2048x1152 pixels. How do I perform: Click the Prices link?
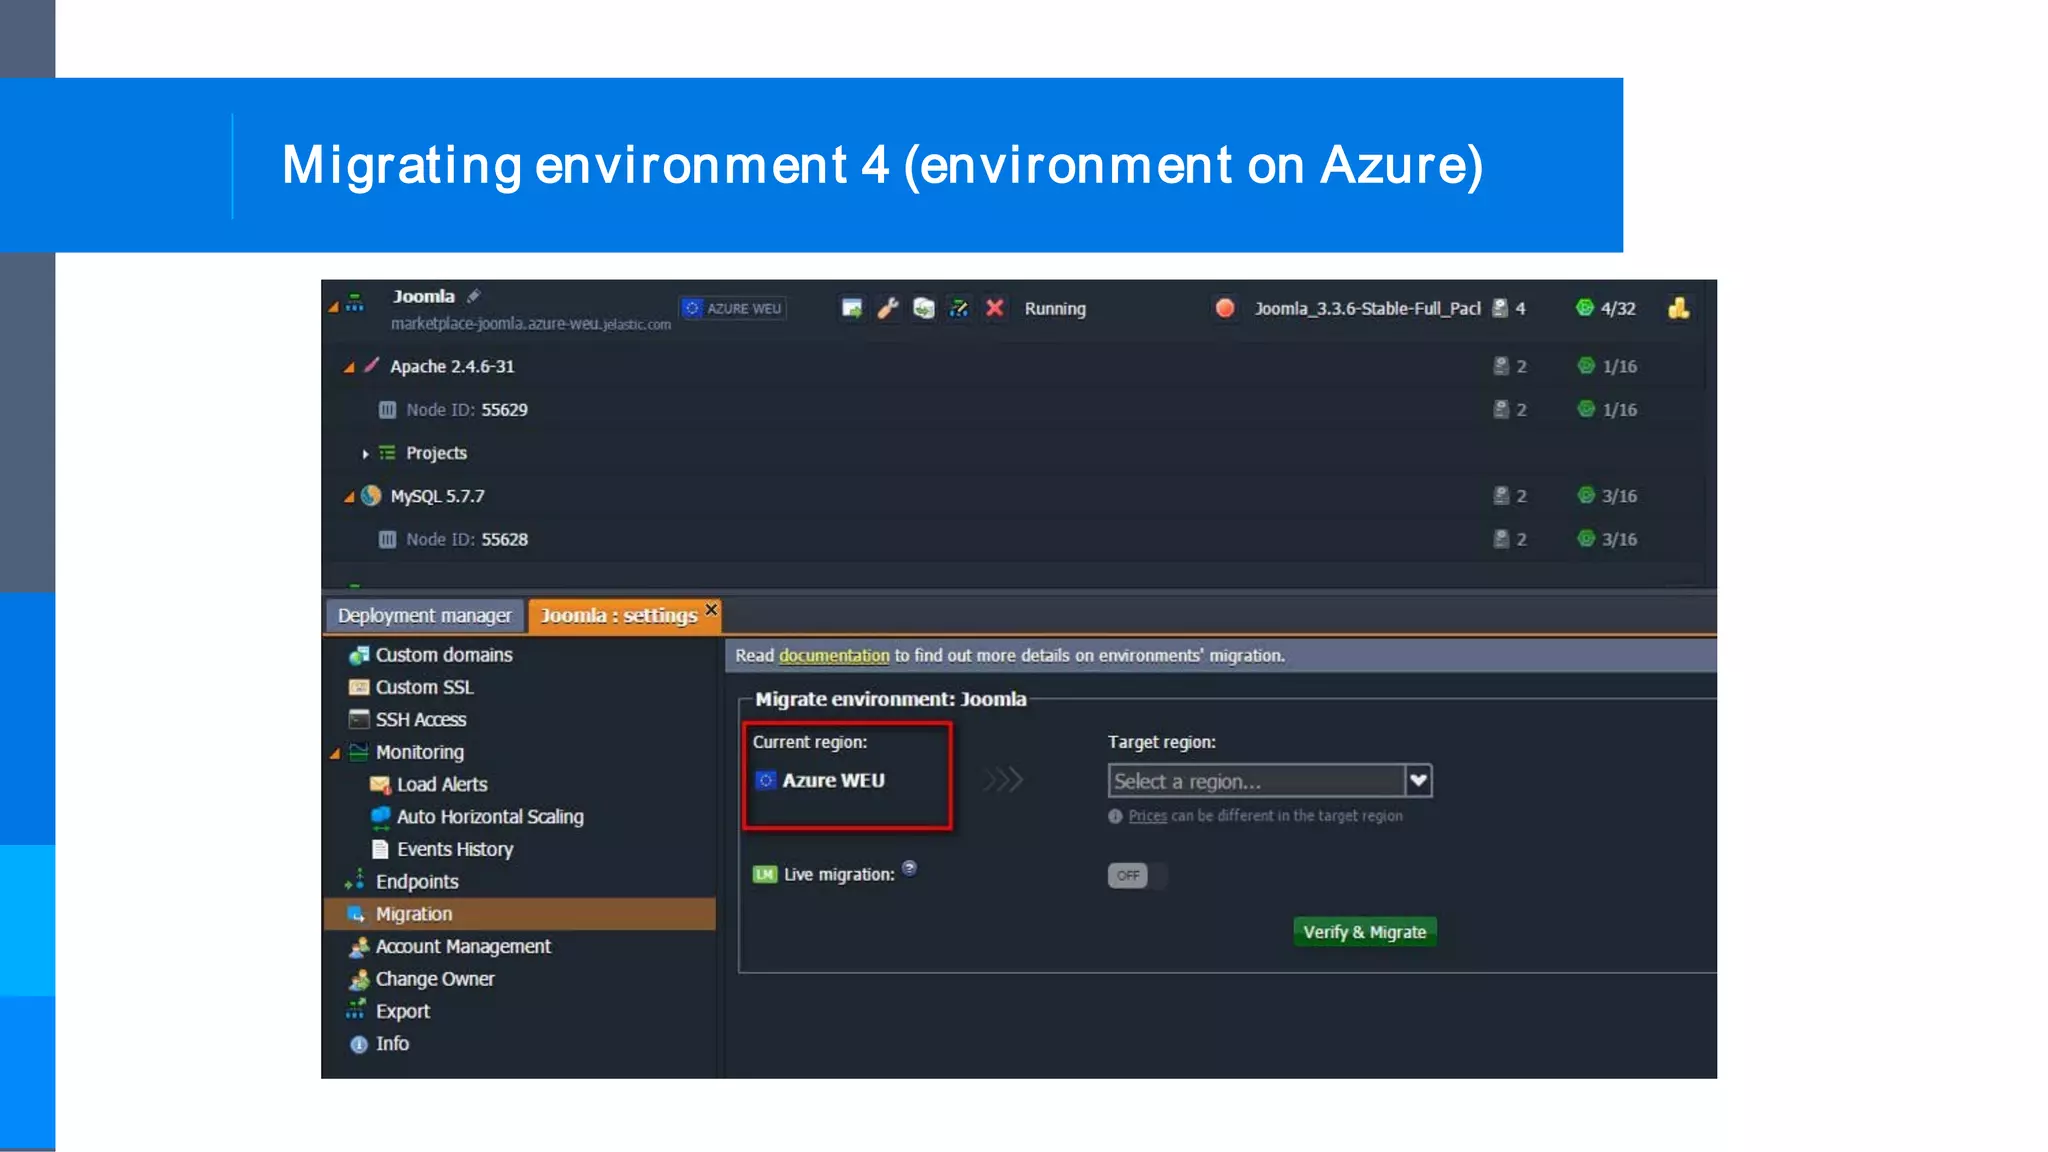coord(1148,816)
